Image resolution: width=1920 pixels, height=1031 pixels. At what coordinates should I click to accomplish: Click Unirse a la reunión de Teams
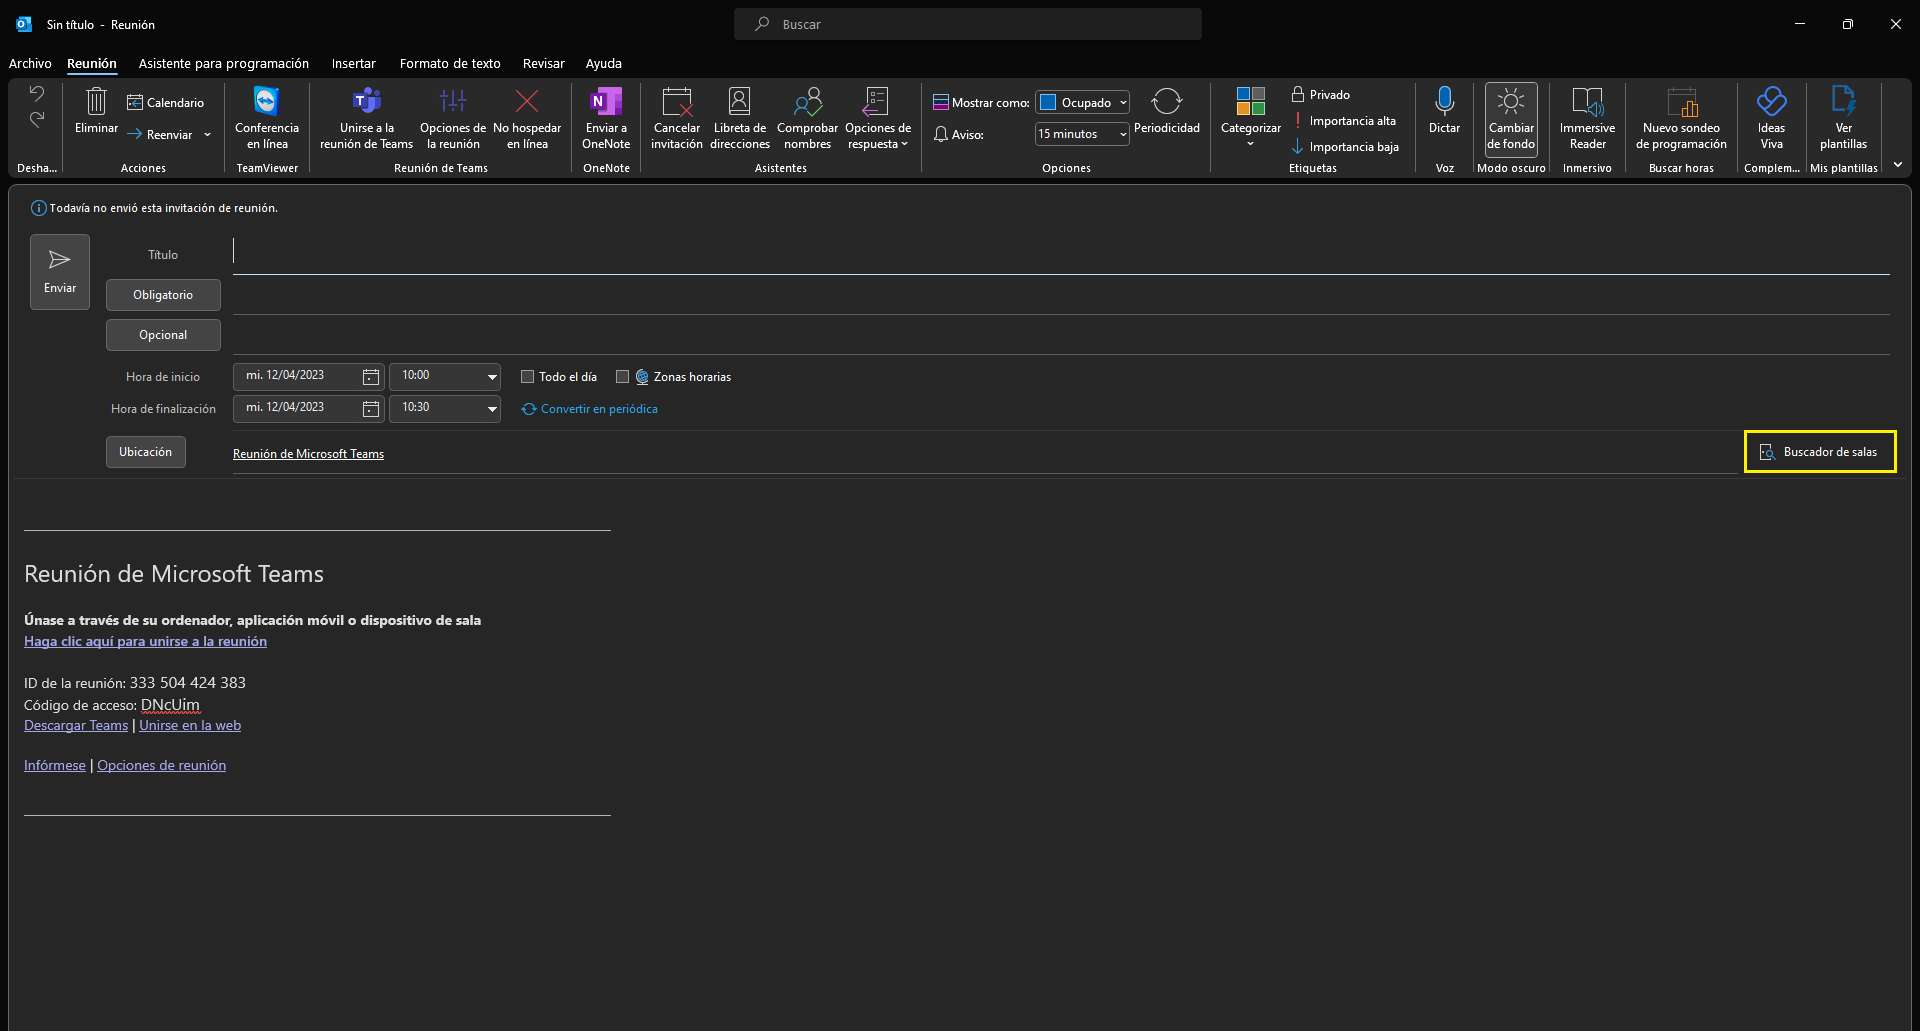366,118
